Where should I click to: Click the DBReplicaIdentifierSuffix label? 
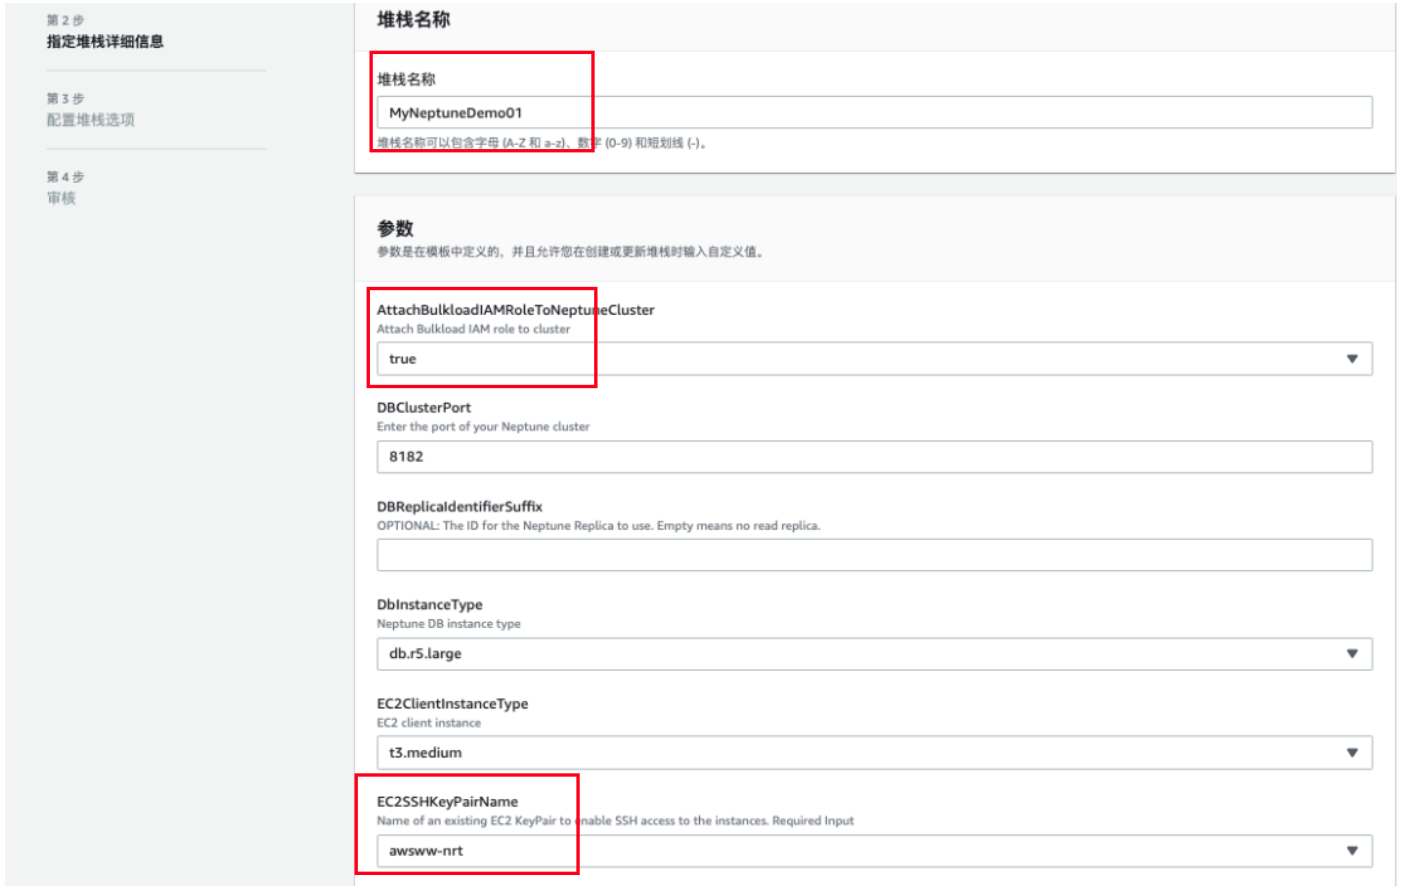[460, 506]
